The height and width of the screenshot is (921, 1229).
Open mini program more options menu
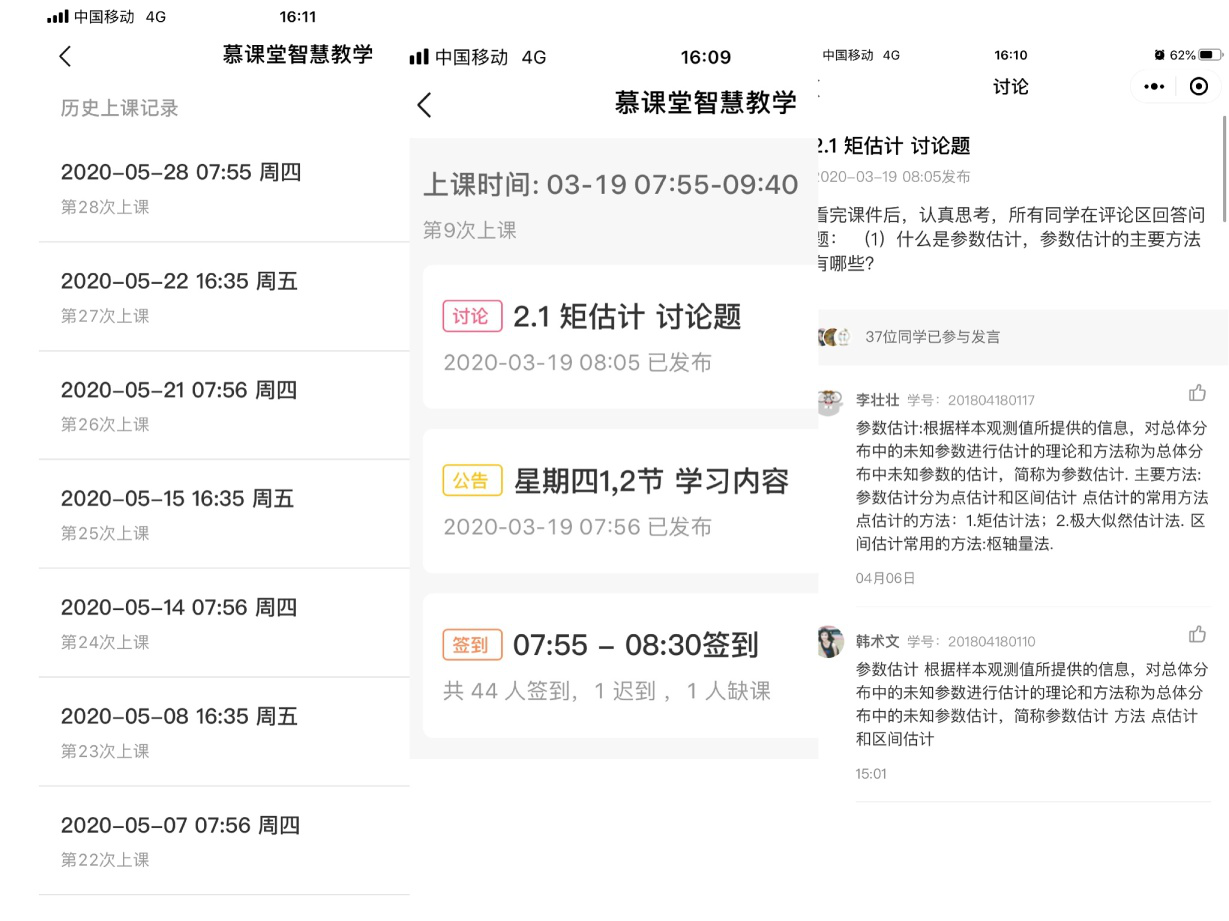point(1154,87)
